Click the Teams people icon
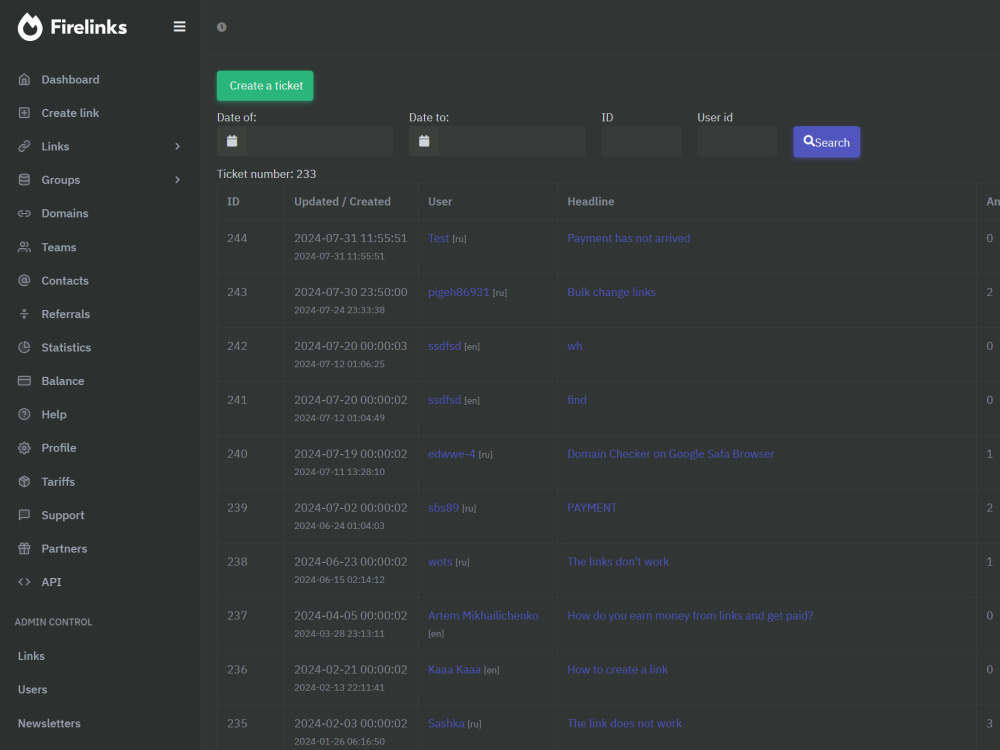Viewport: 1000px width, 750px height. click(x=24, y=247)
